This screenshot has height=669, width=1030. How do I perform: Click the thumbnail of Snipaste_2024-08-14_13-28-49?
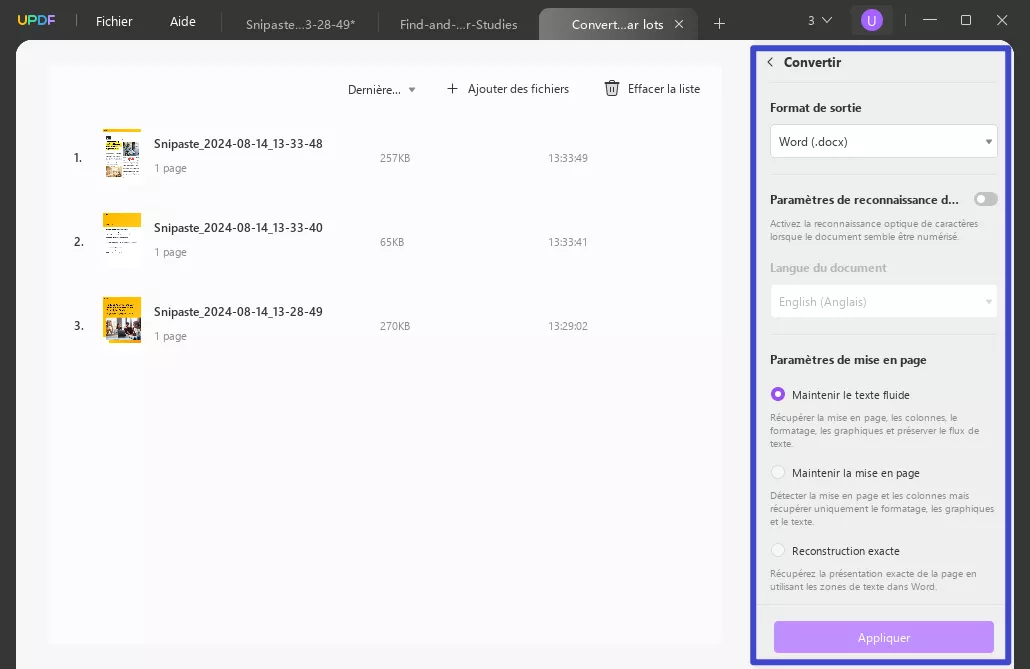pos(121,320)
